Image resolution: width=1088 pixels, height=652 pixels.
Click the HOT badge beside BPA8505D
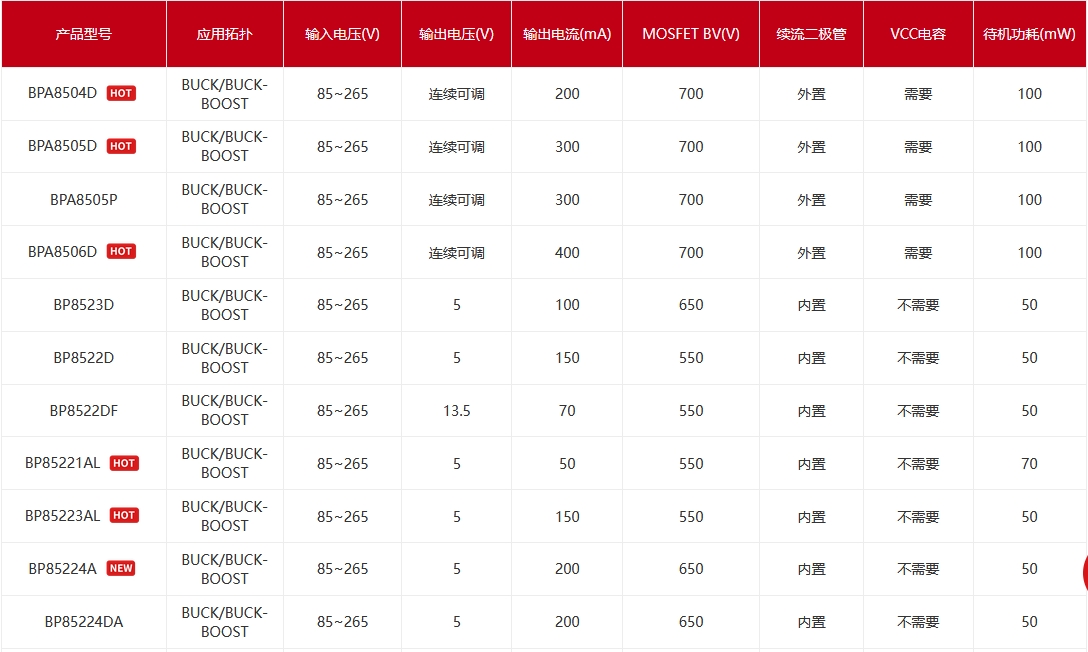click(x=121, y=147)
